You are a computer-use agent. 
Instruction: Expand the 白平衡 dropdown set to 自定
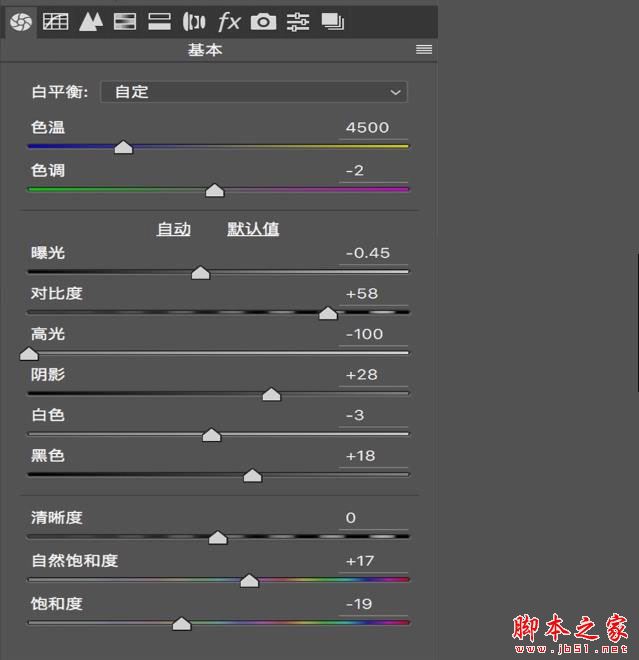pos(254,92)
